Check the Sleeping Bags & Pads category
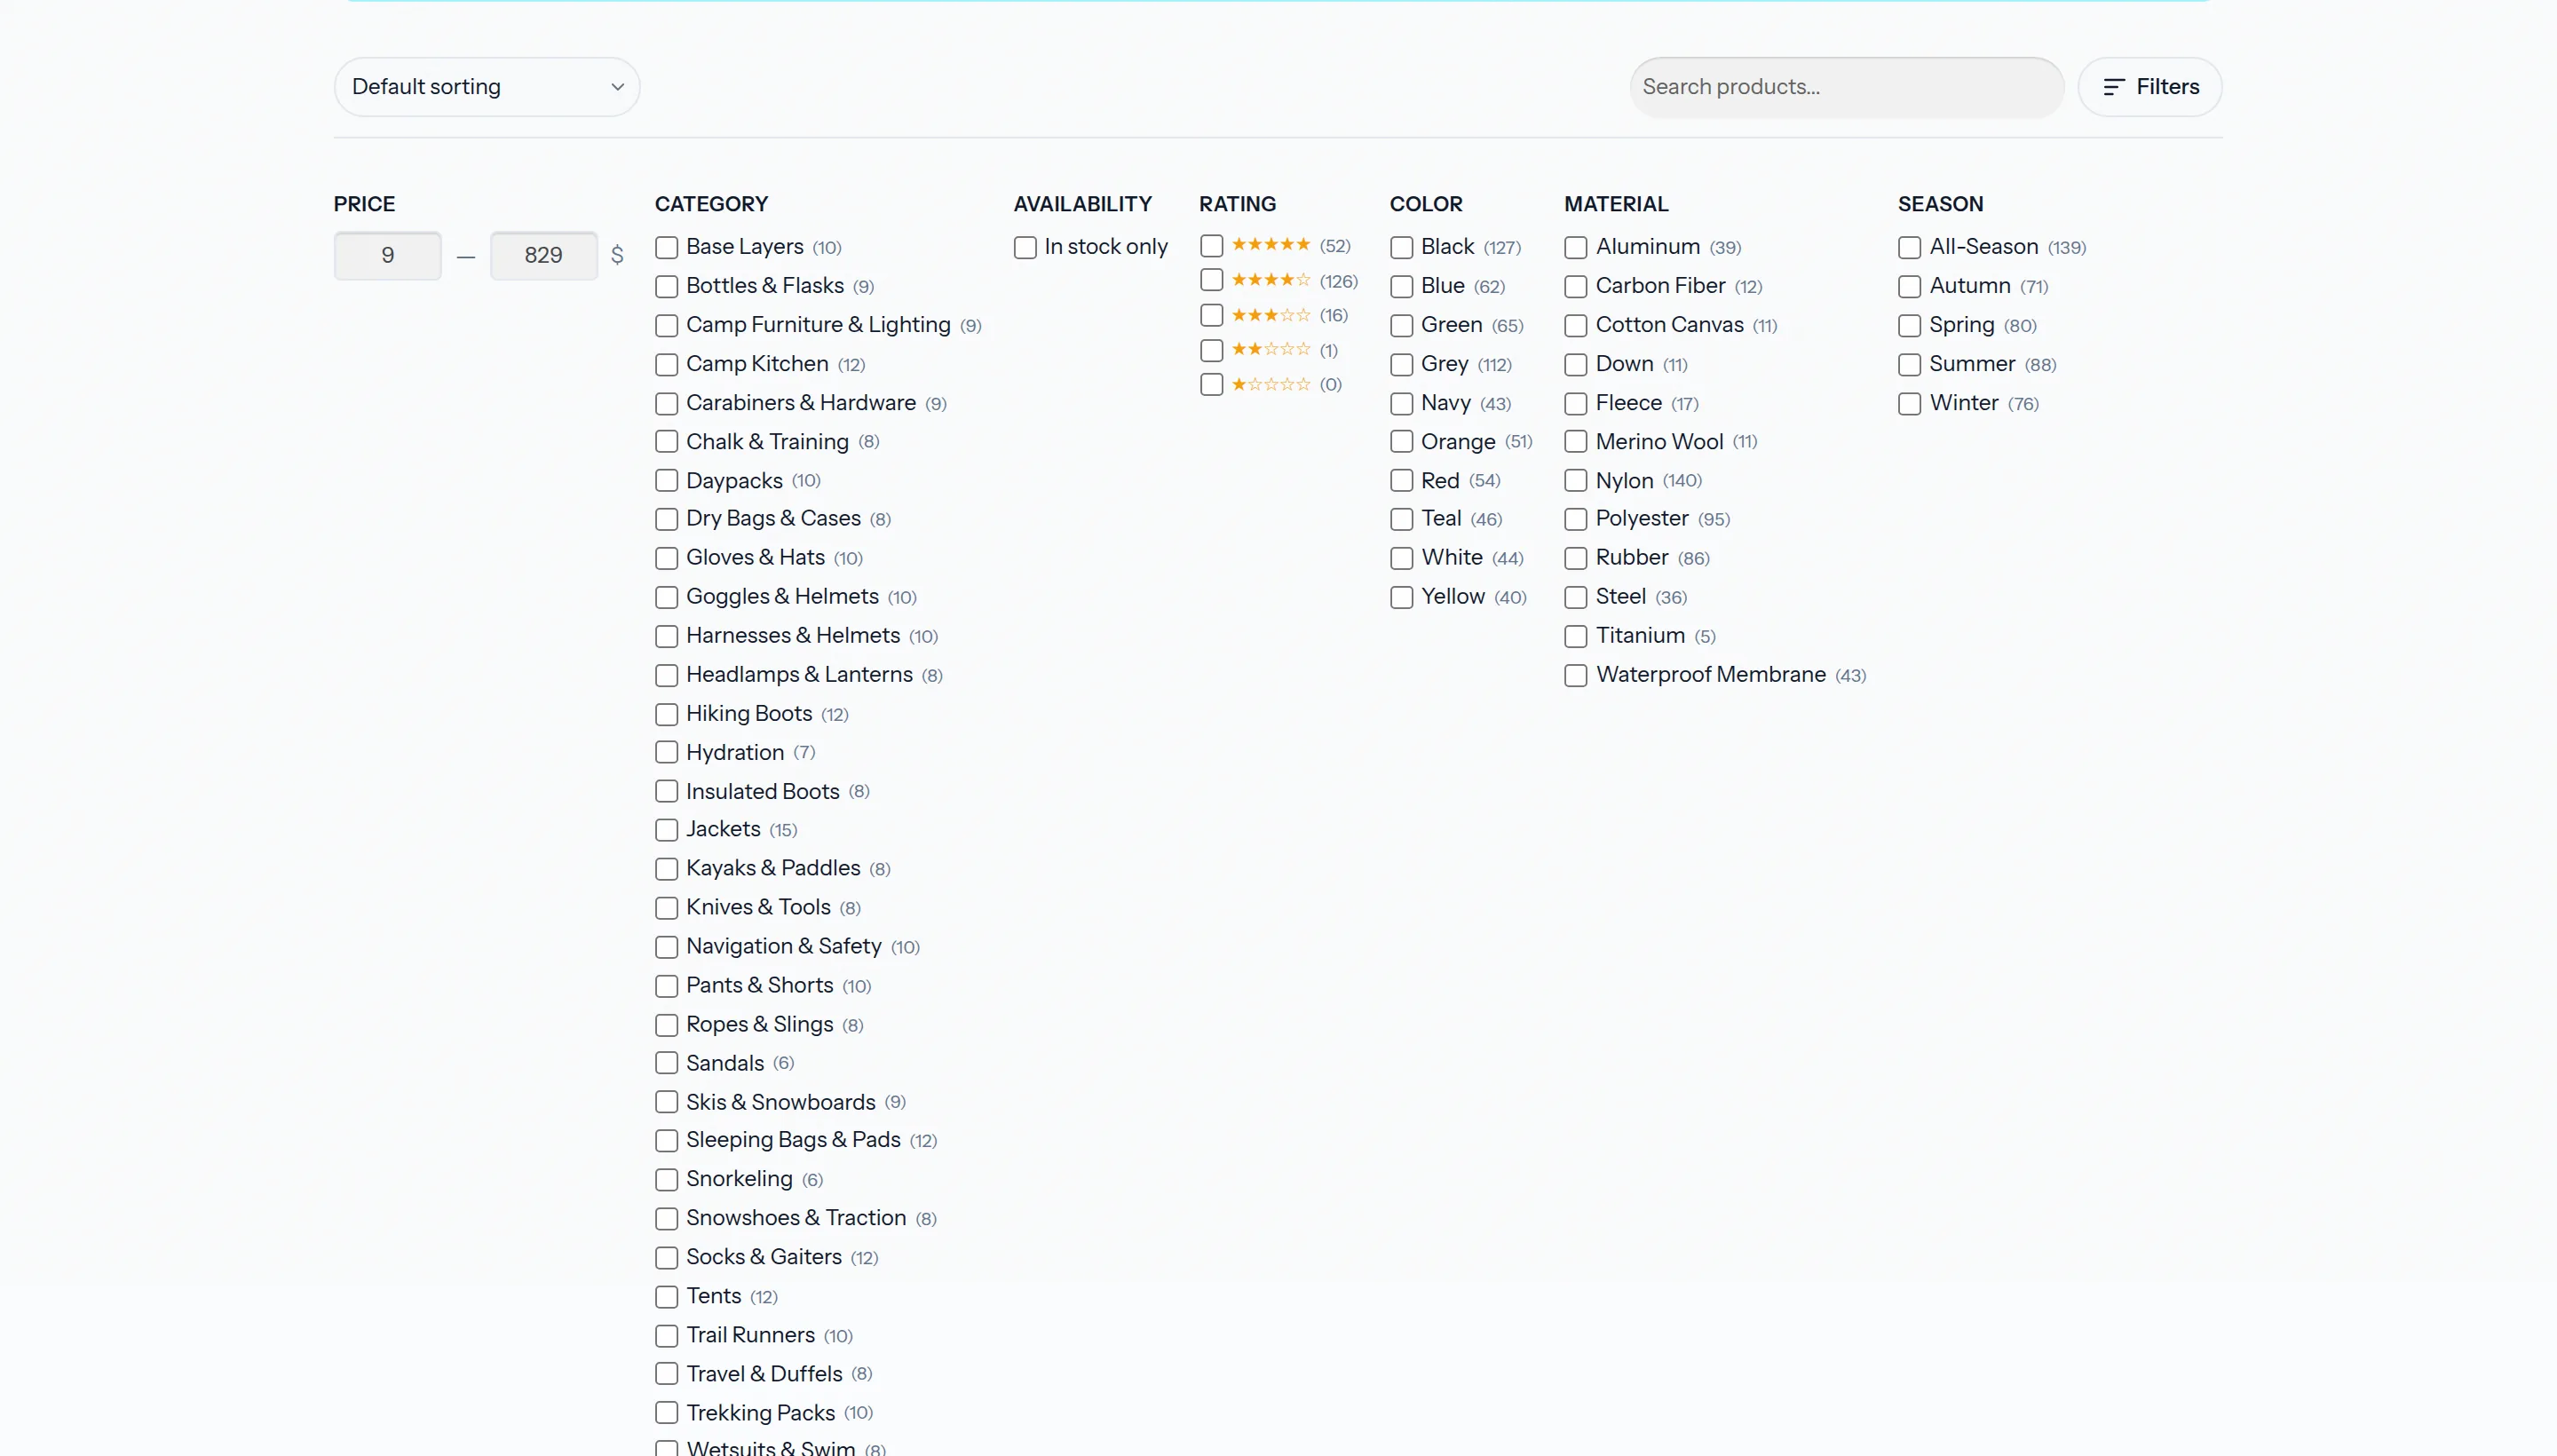 pyautogui.click(x=667, y=1141)
